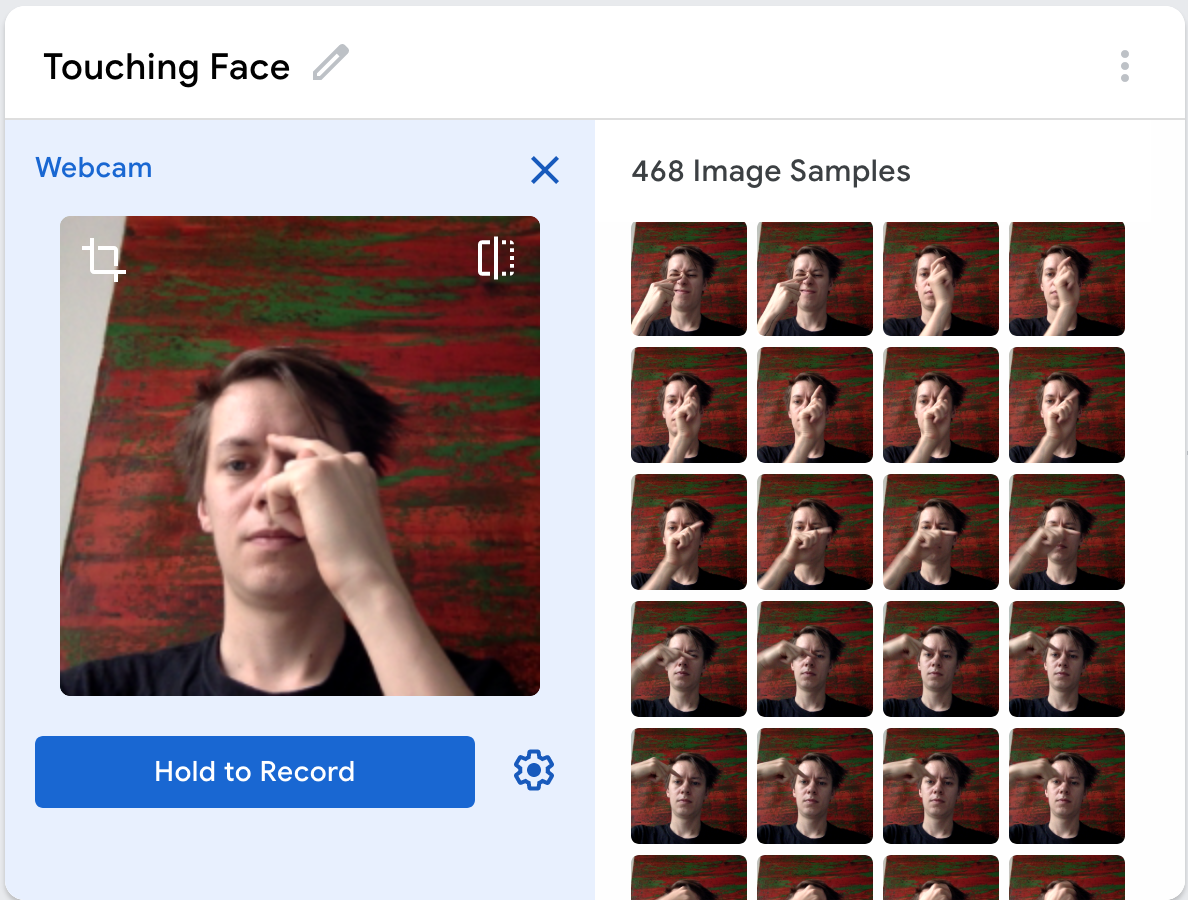
Task: Select first sample thumbnail in fifth row
Action: click(x=689, y=786)
